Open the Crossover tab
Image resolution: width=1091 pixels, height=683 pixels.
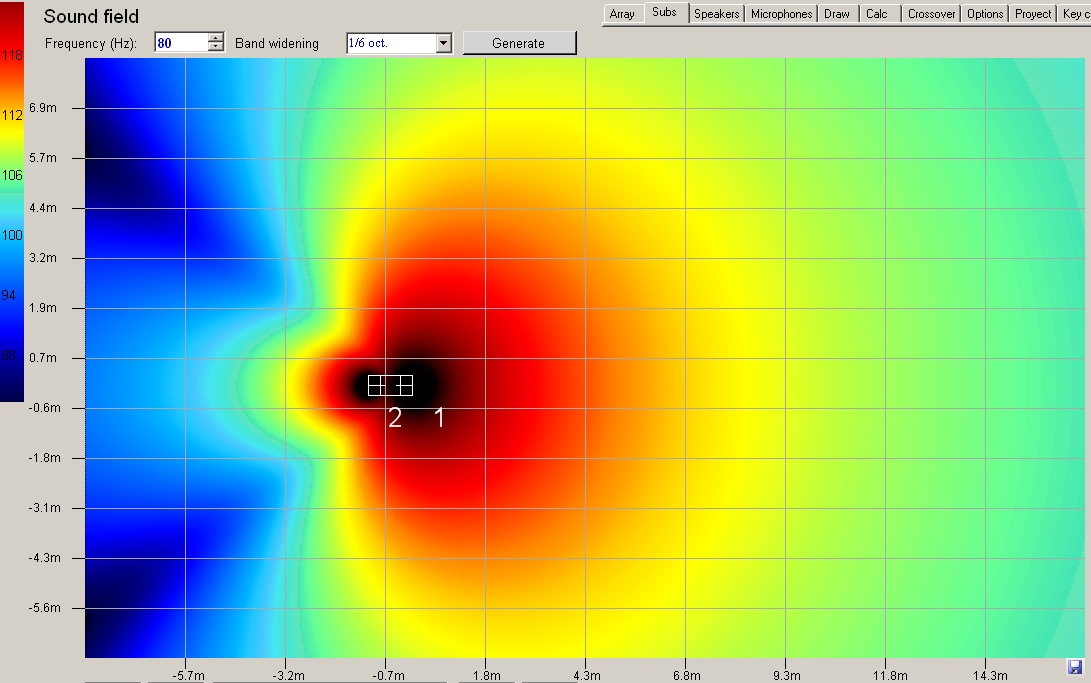(932, 14)
